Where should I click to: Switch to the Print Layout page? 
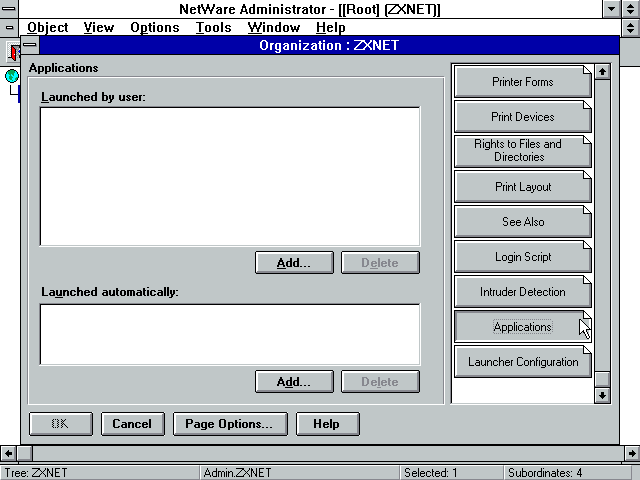(523, 187)
